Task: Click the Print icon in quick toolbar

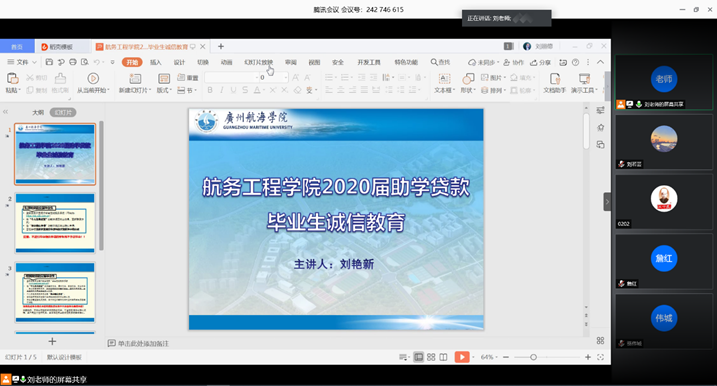Action: [73, 62]
